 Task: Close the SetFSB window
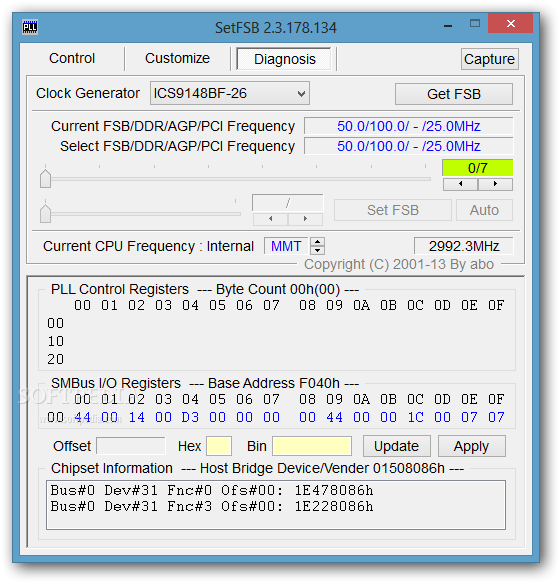(x=511, y=23)
